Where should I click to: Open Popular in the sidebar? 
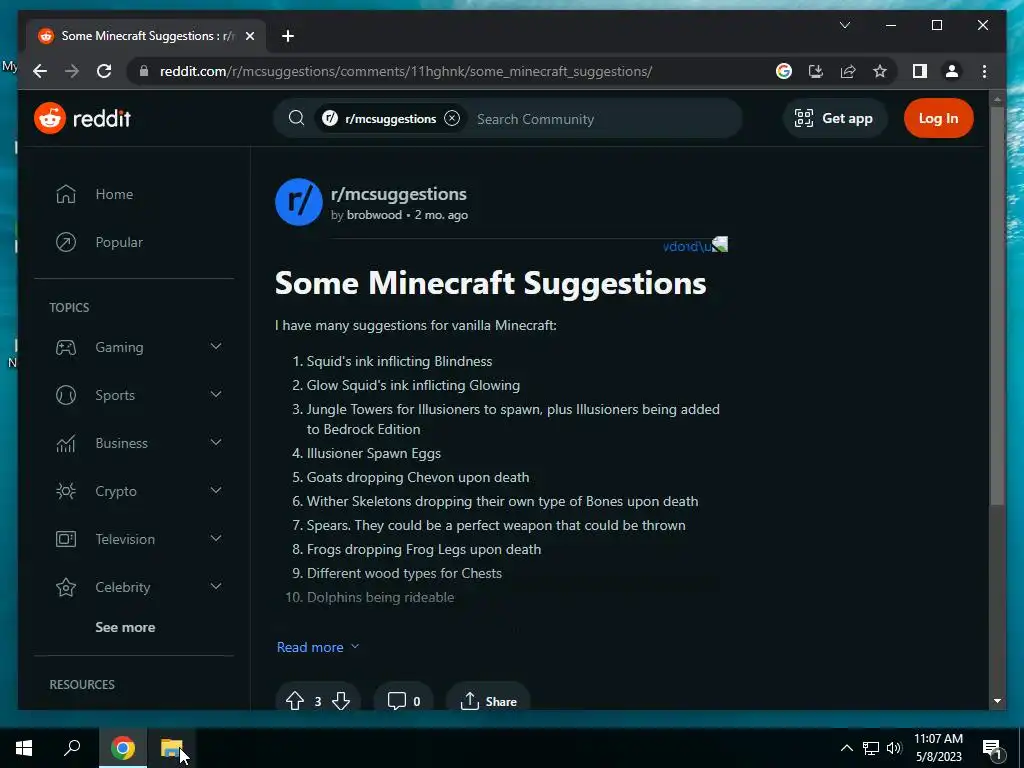(x=119, y=242)
